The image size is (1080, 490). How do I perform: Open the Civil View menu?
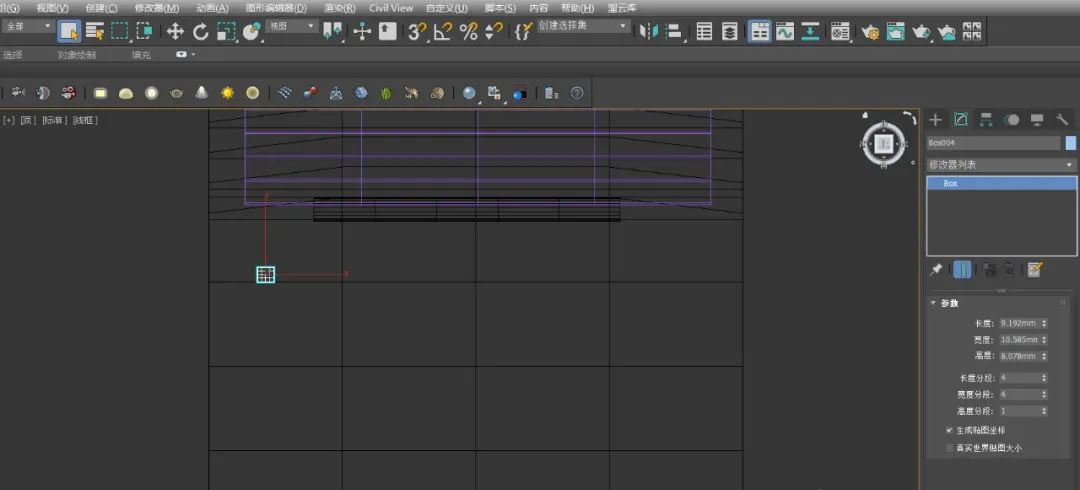391,8
